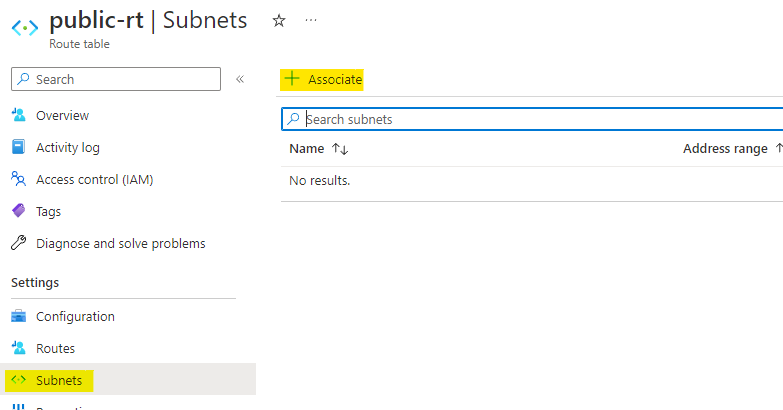Open the Activity log menu item
Viewport: 783px width, 410px height.
pyautogui.click(x=68, y=148)
